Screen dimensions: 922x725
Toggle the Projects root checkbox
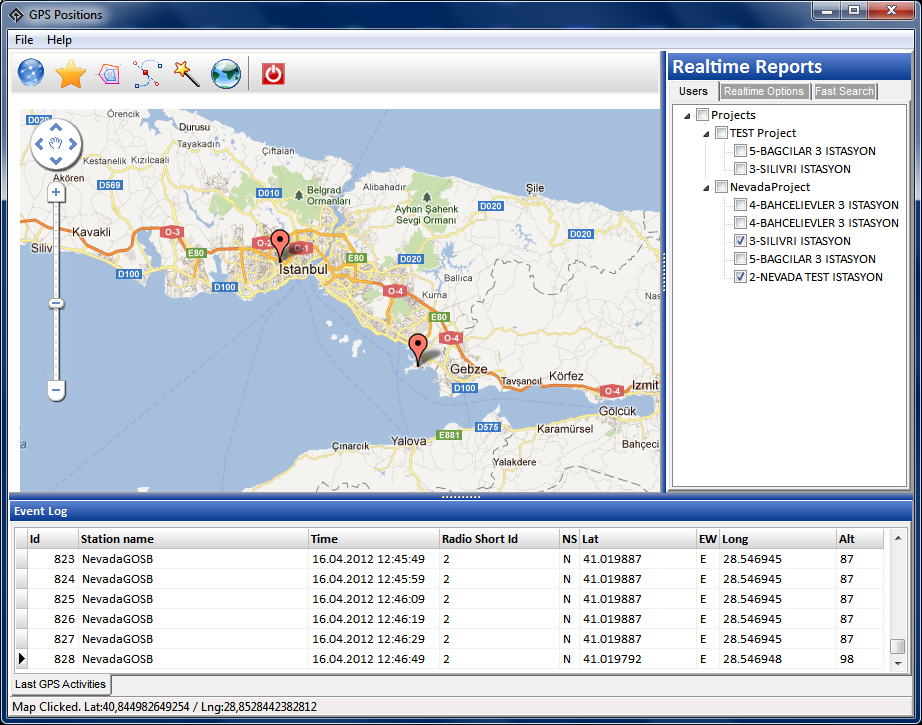coord(702,115)
